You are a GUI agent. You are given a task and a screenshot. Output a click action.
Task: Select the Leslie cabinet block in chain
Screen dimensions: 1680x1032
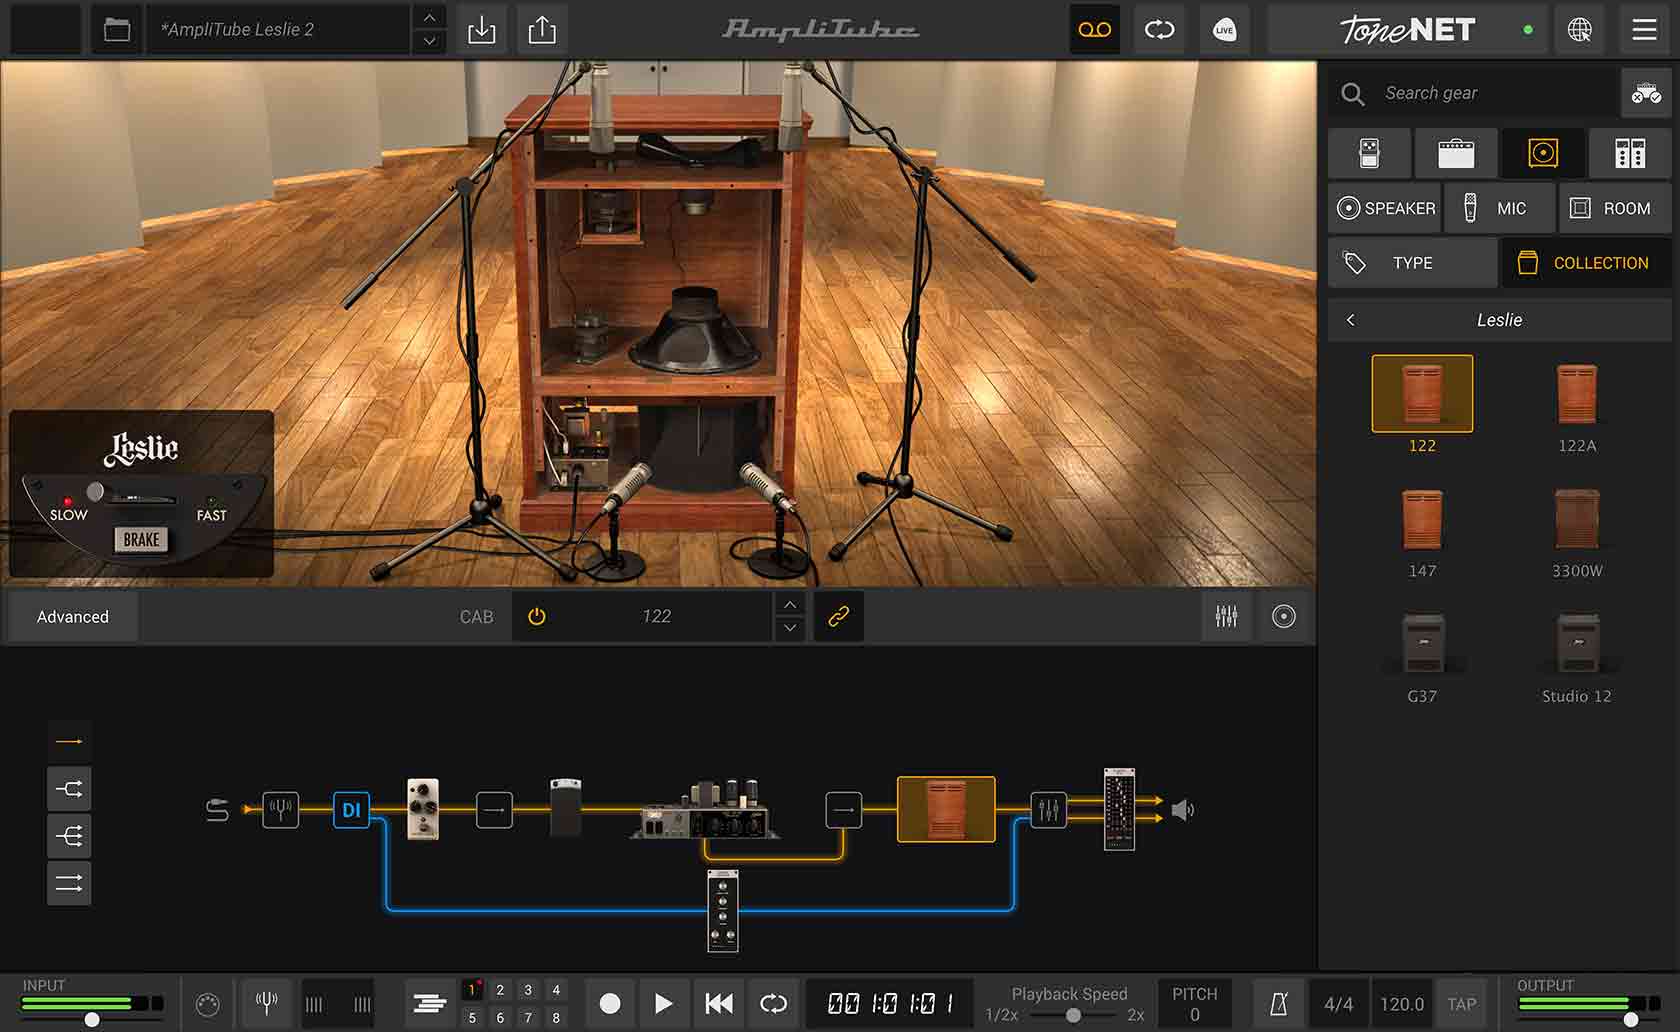(946, 809)
